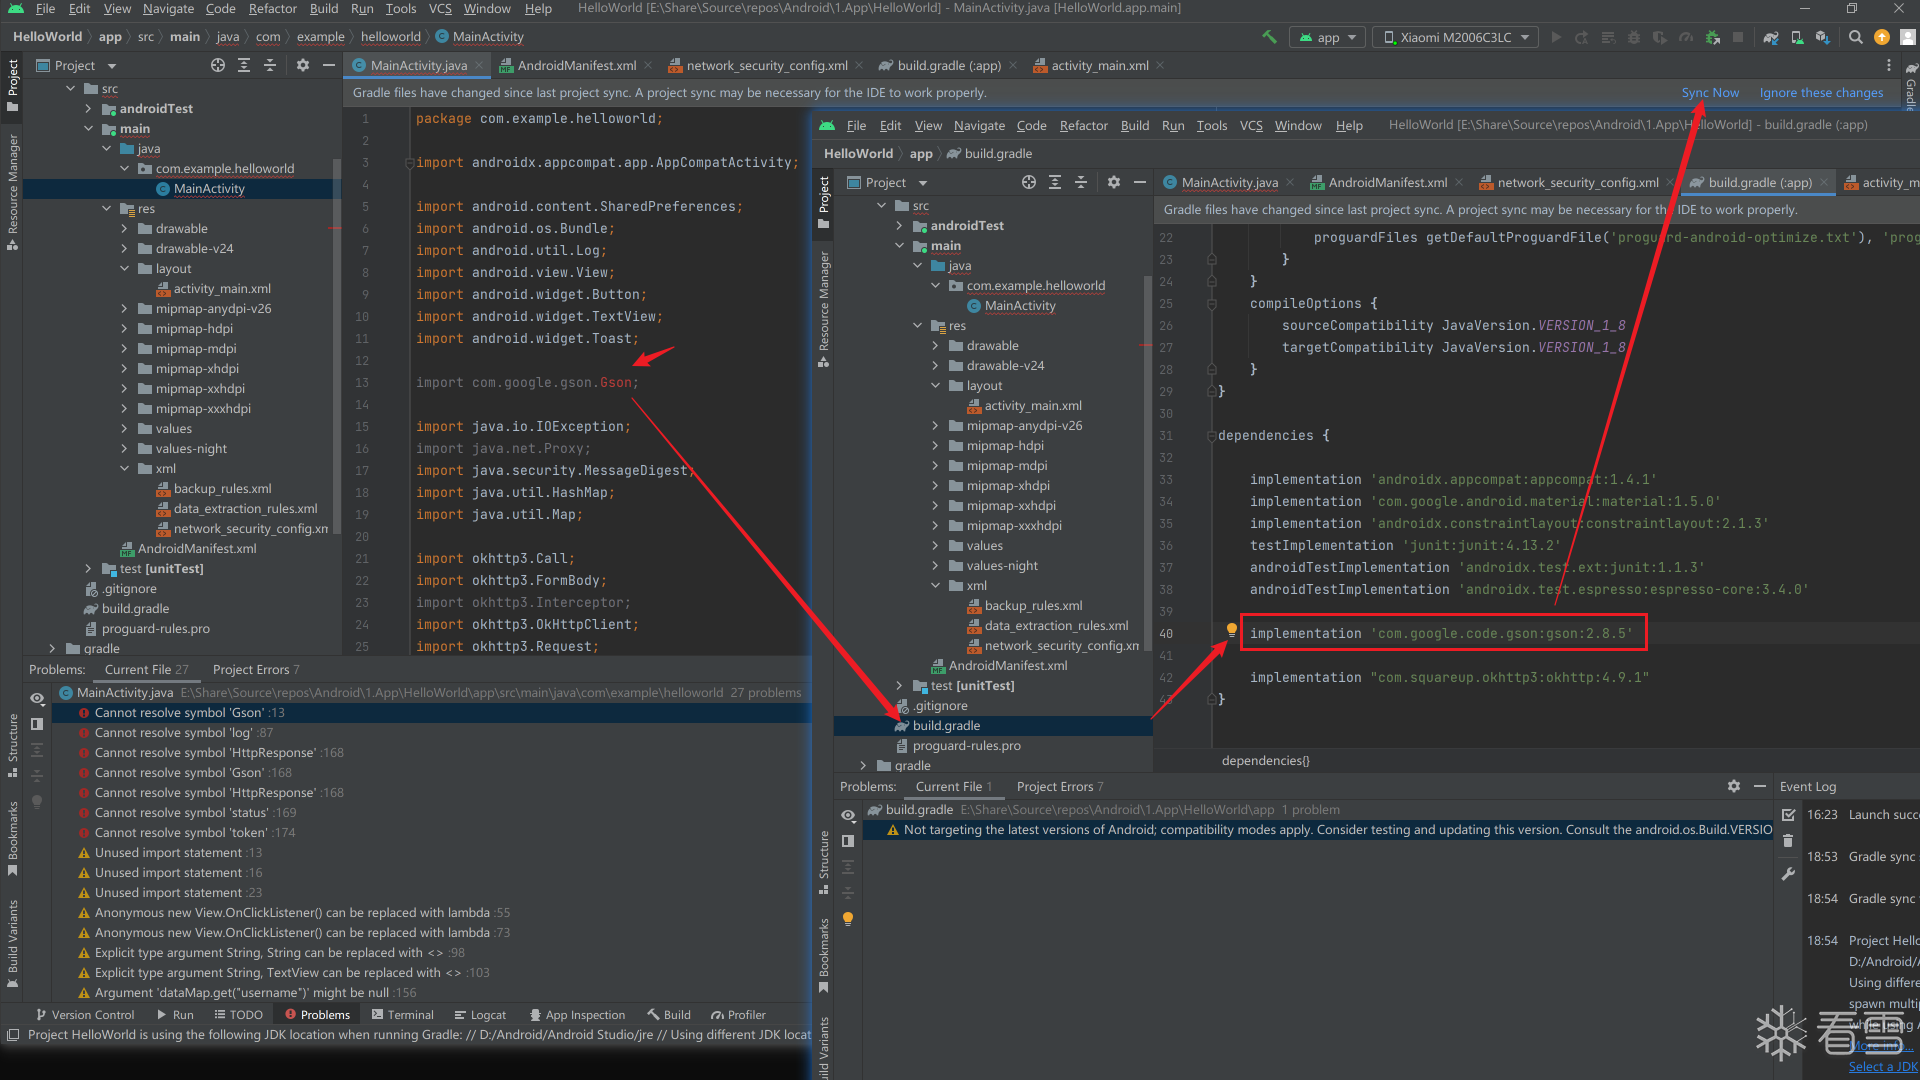This screenshot has width=1920, height=1080.
Task: Click the Event Log wrench settings icon
Action: coord(1789,874)
